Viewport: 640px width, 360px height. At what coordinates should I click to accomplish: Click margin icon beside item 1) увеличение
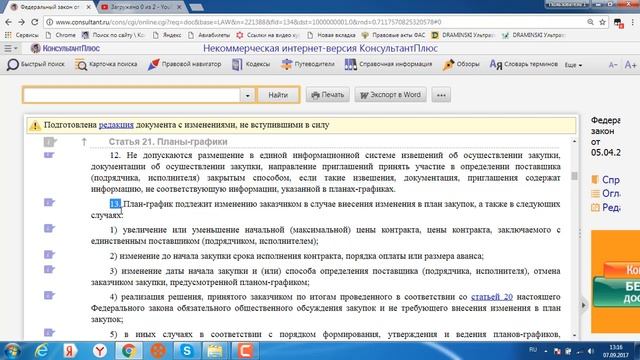click(49, 229)
